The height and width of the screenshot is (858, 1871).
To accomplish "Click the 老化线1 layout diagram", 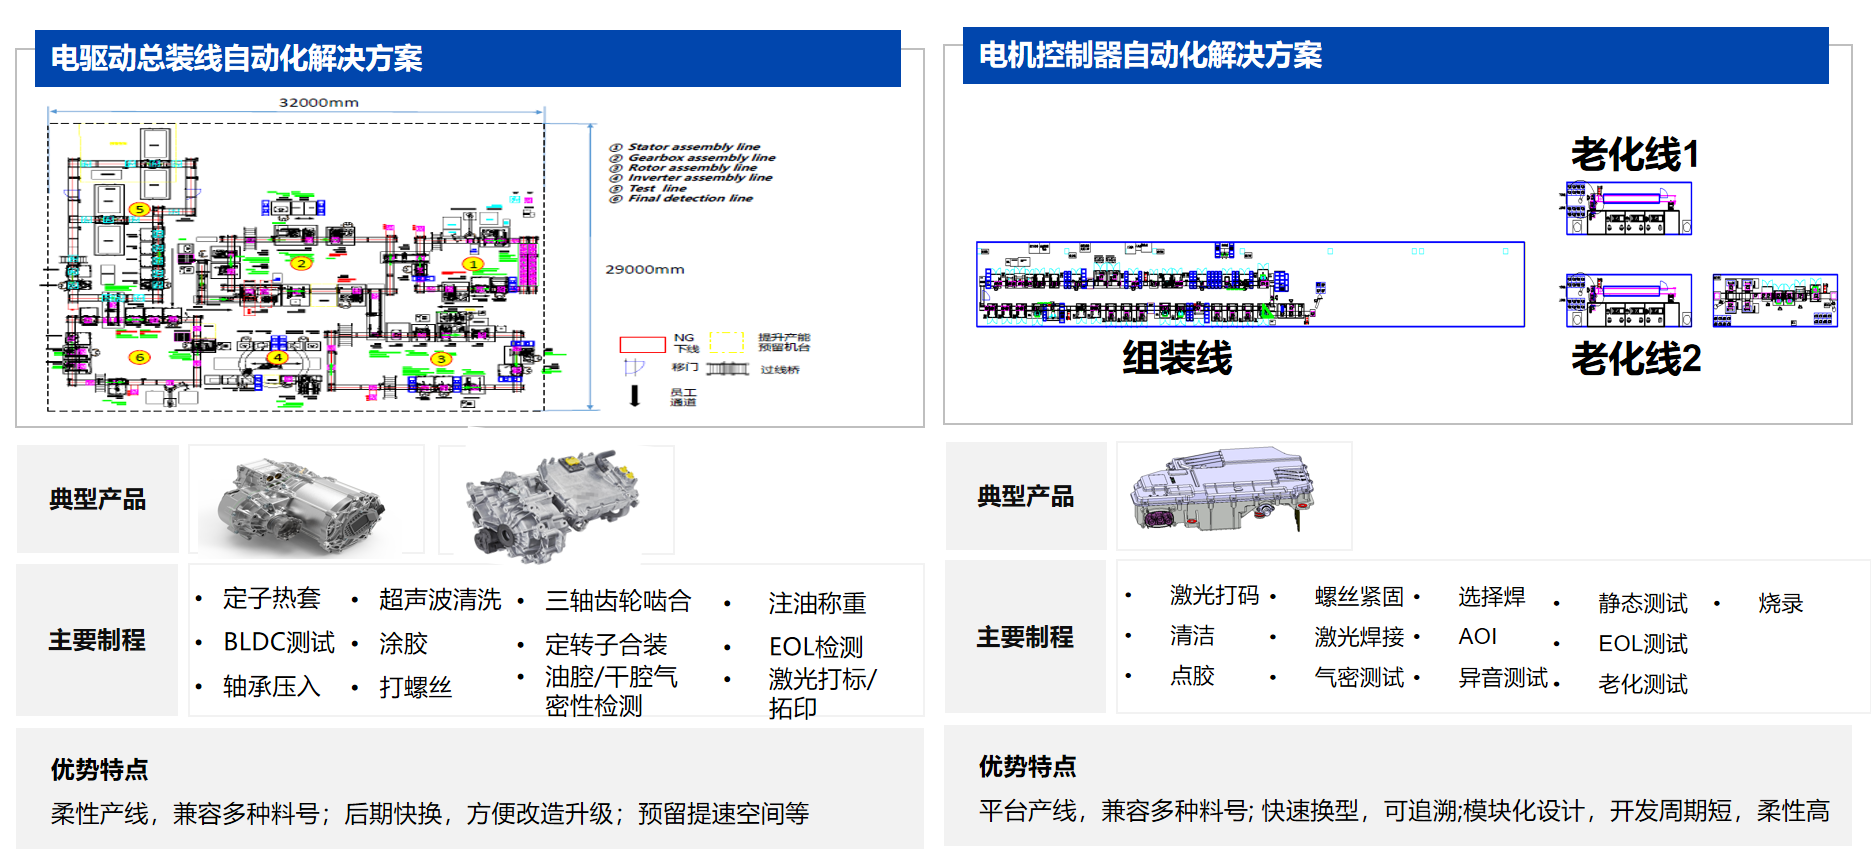I will click(1629, 208).
